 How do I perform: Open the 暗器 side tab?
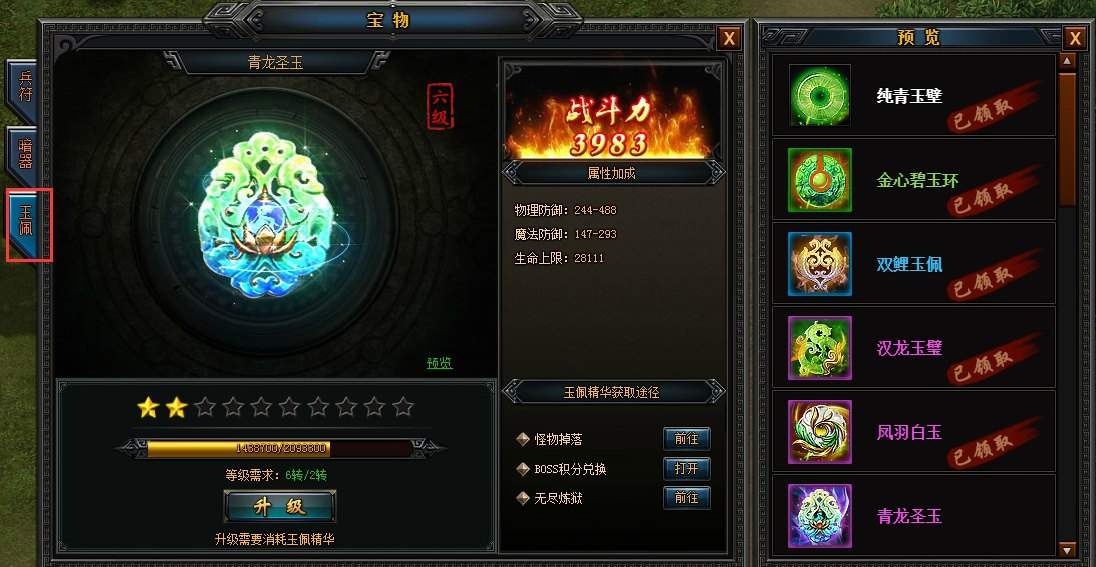click(x=23, y=155)
